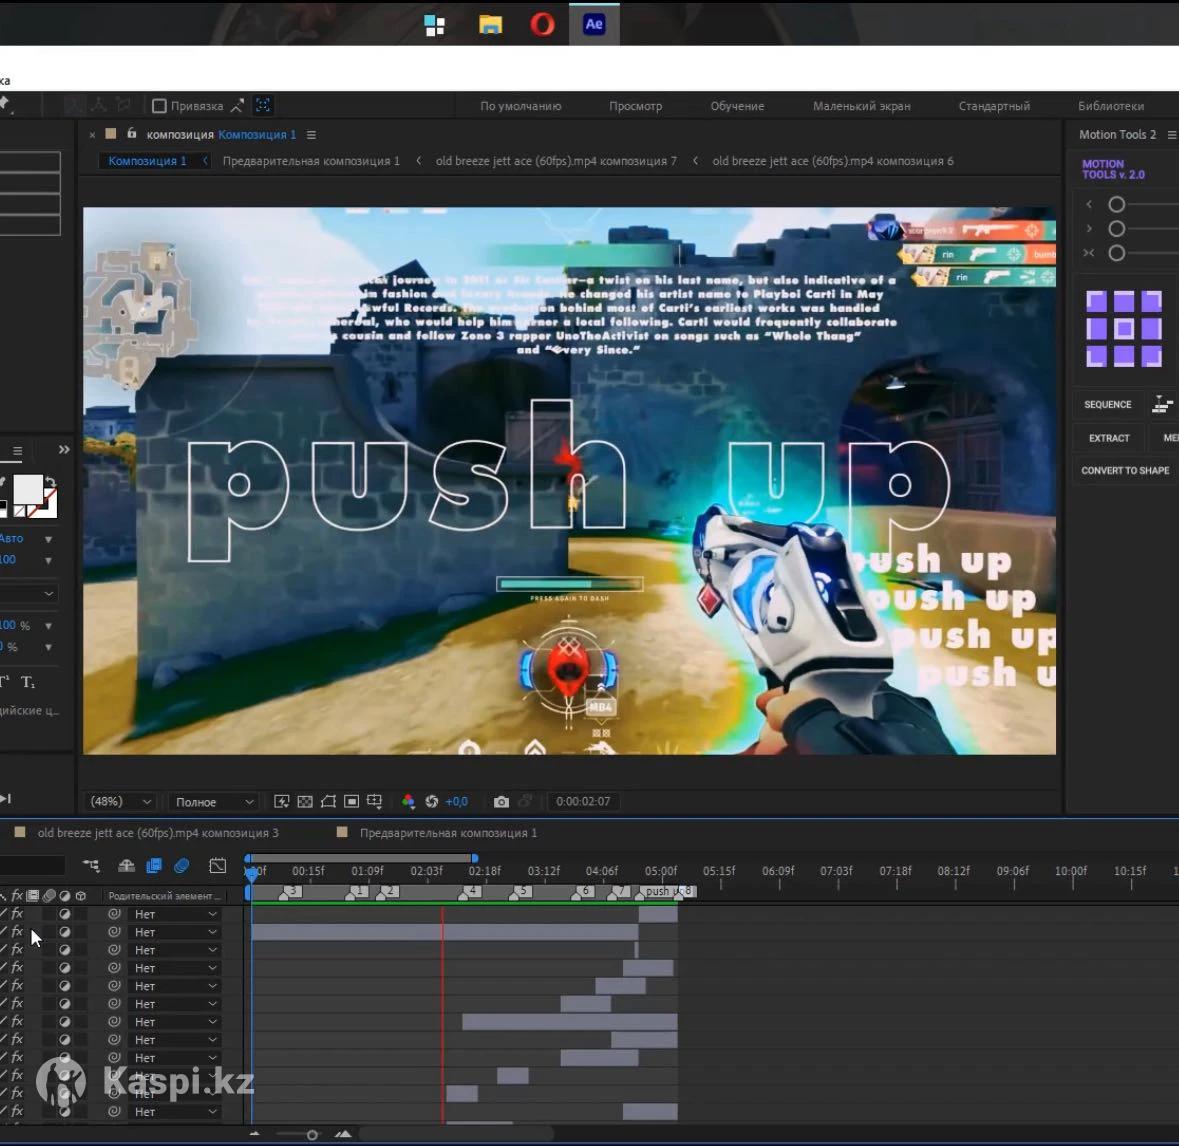Open File Explorer from the taskbar
Viewport: 1179px width, 1146px height.
pyautogui.click(x=490, y=25)
